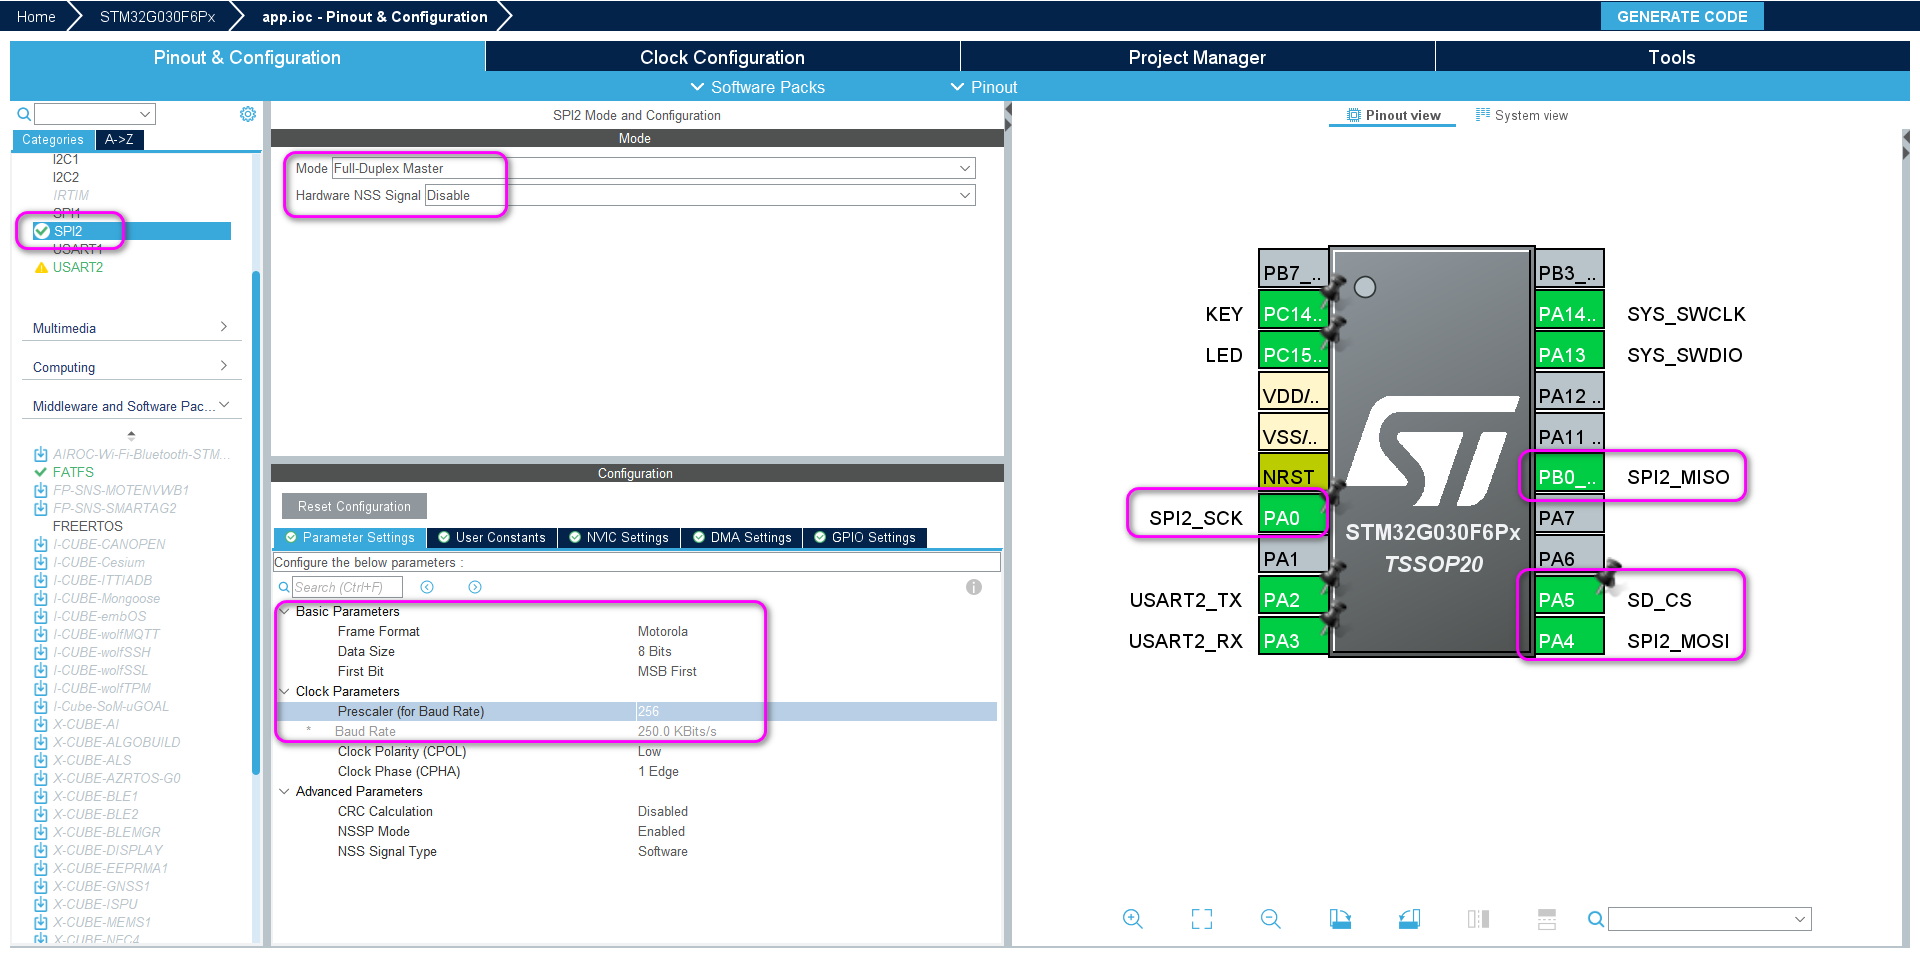Switch to DMA Settings tab

[x=742, y=538]
